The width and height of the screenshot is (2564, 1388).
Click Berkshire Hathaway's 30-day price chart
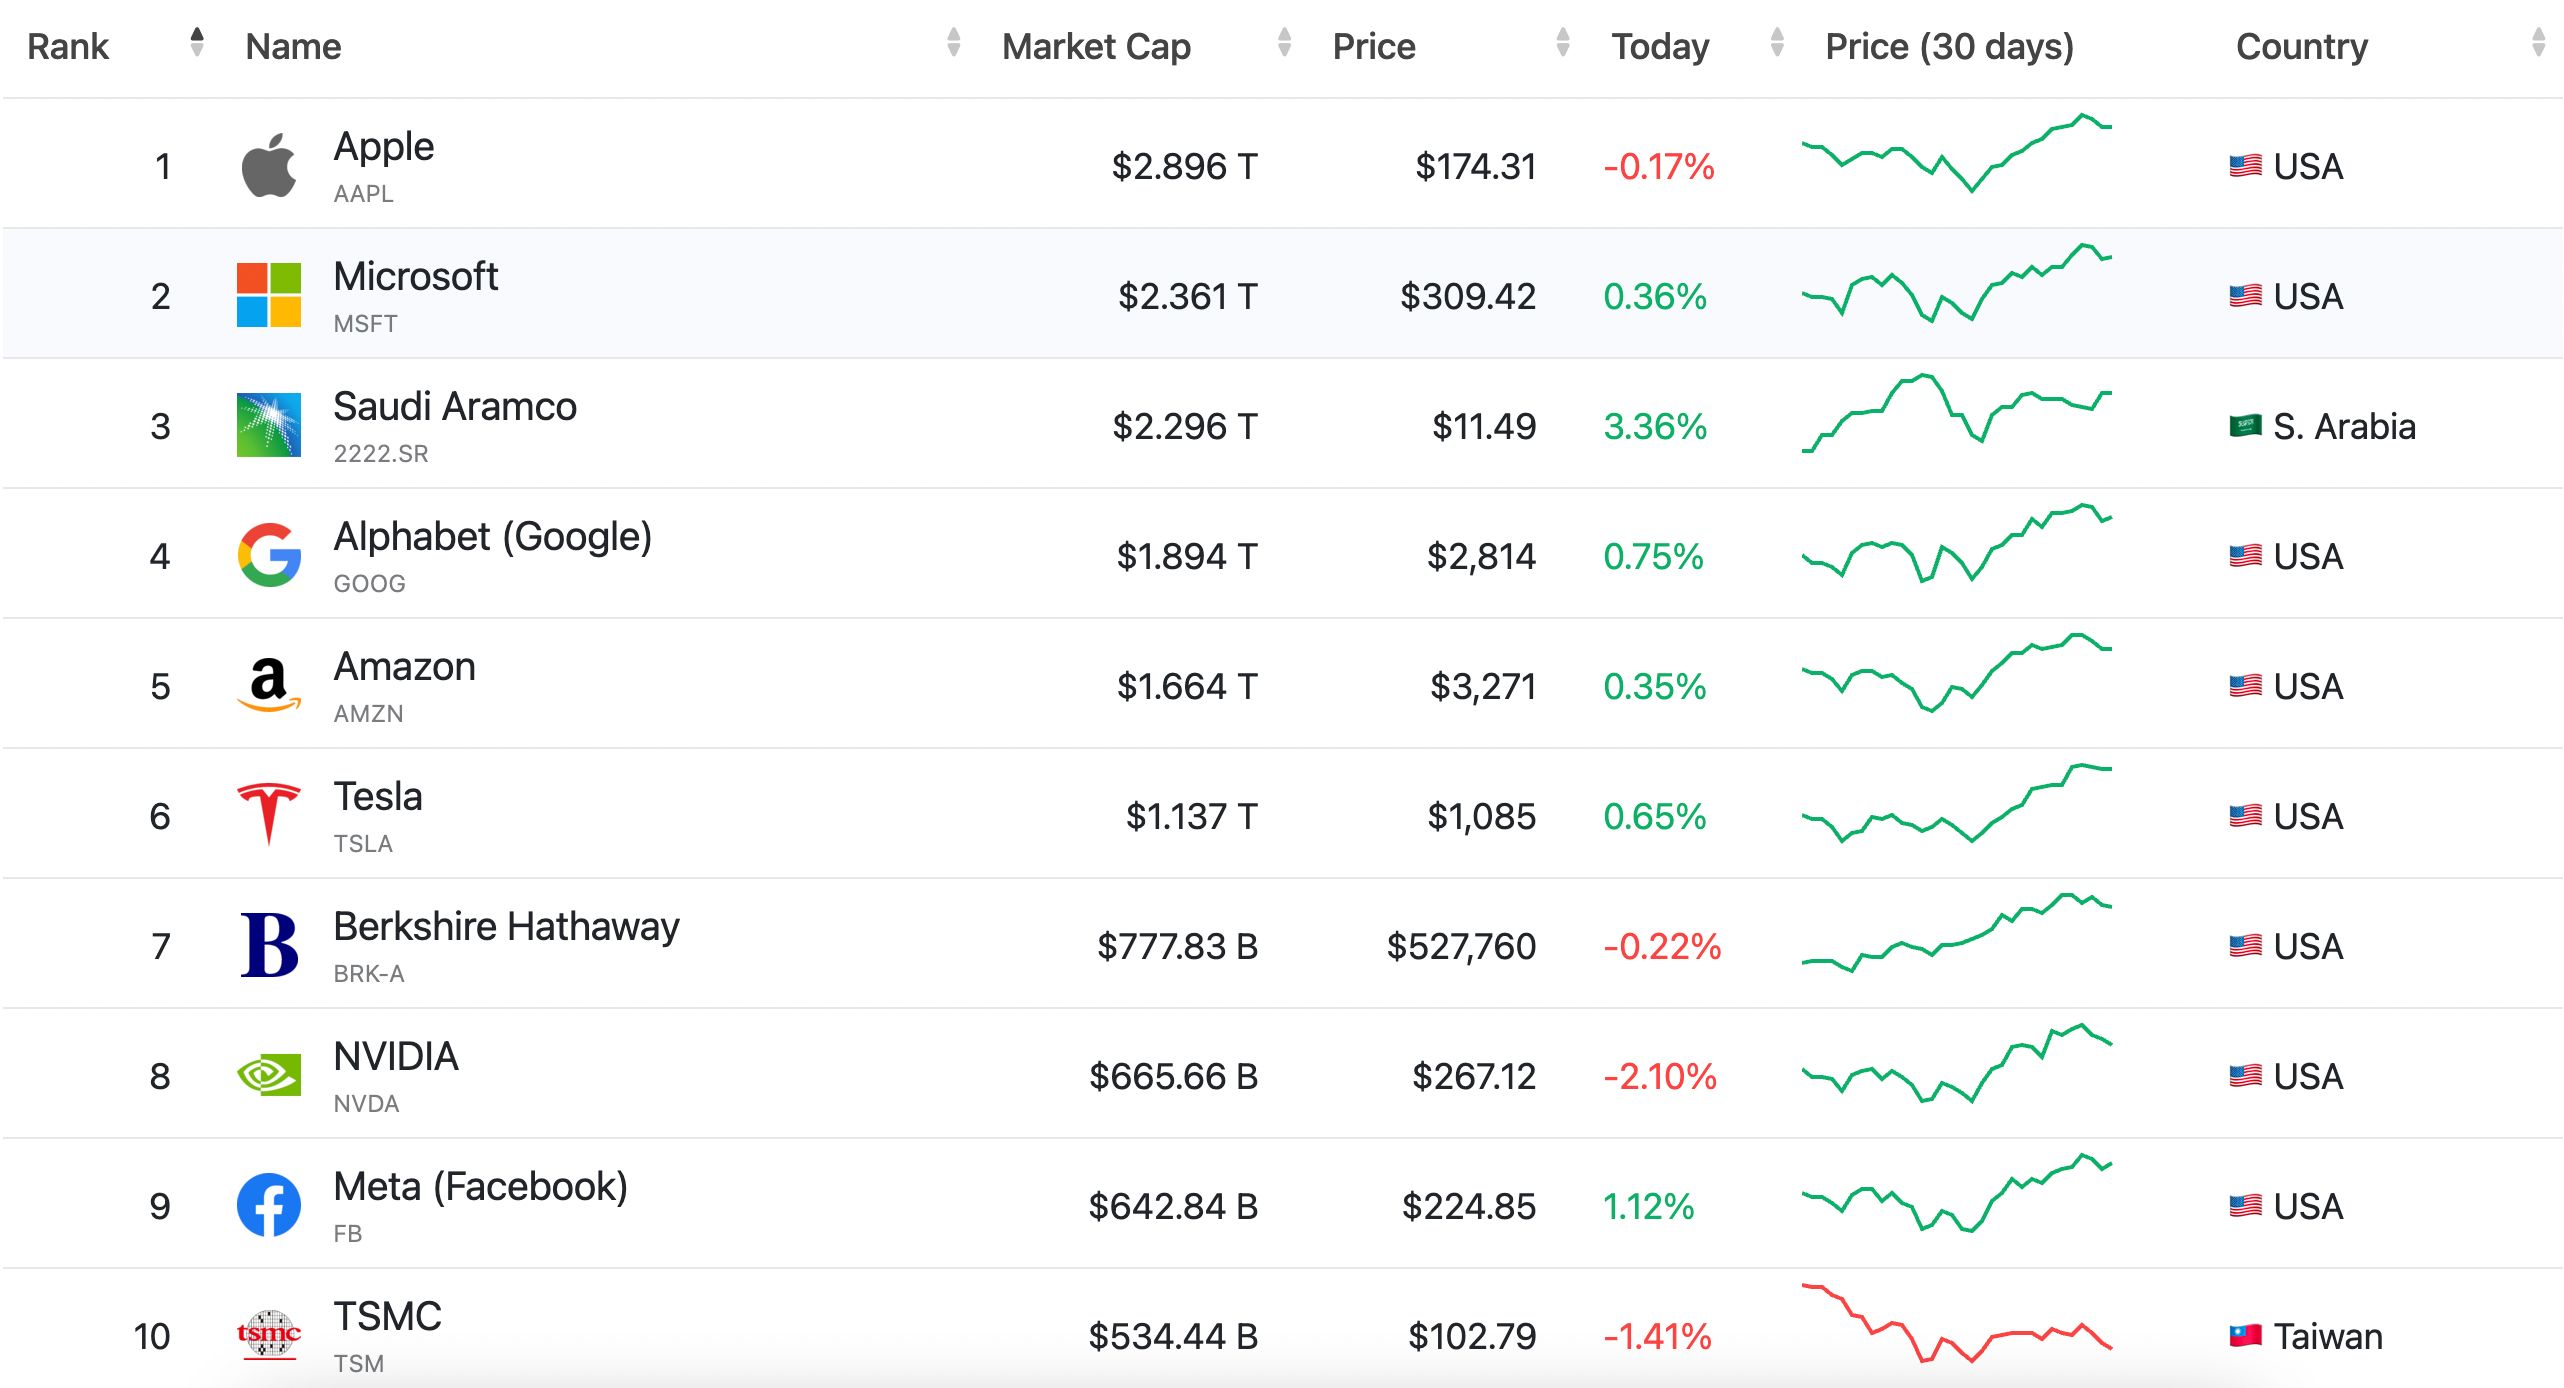(x=1956, y=932)
